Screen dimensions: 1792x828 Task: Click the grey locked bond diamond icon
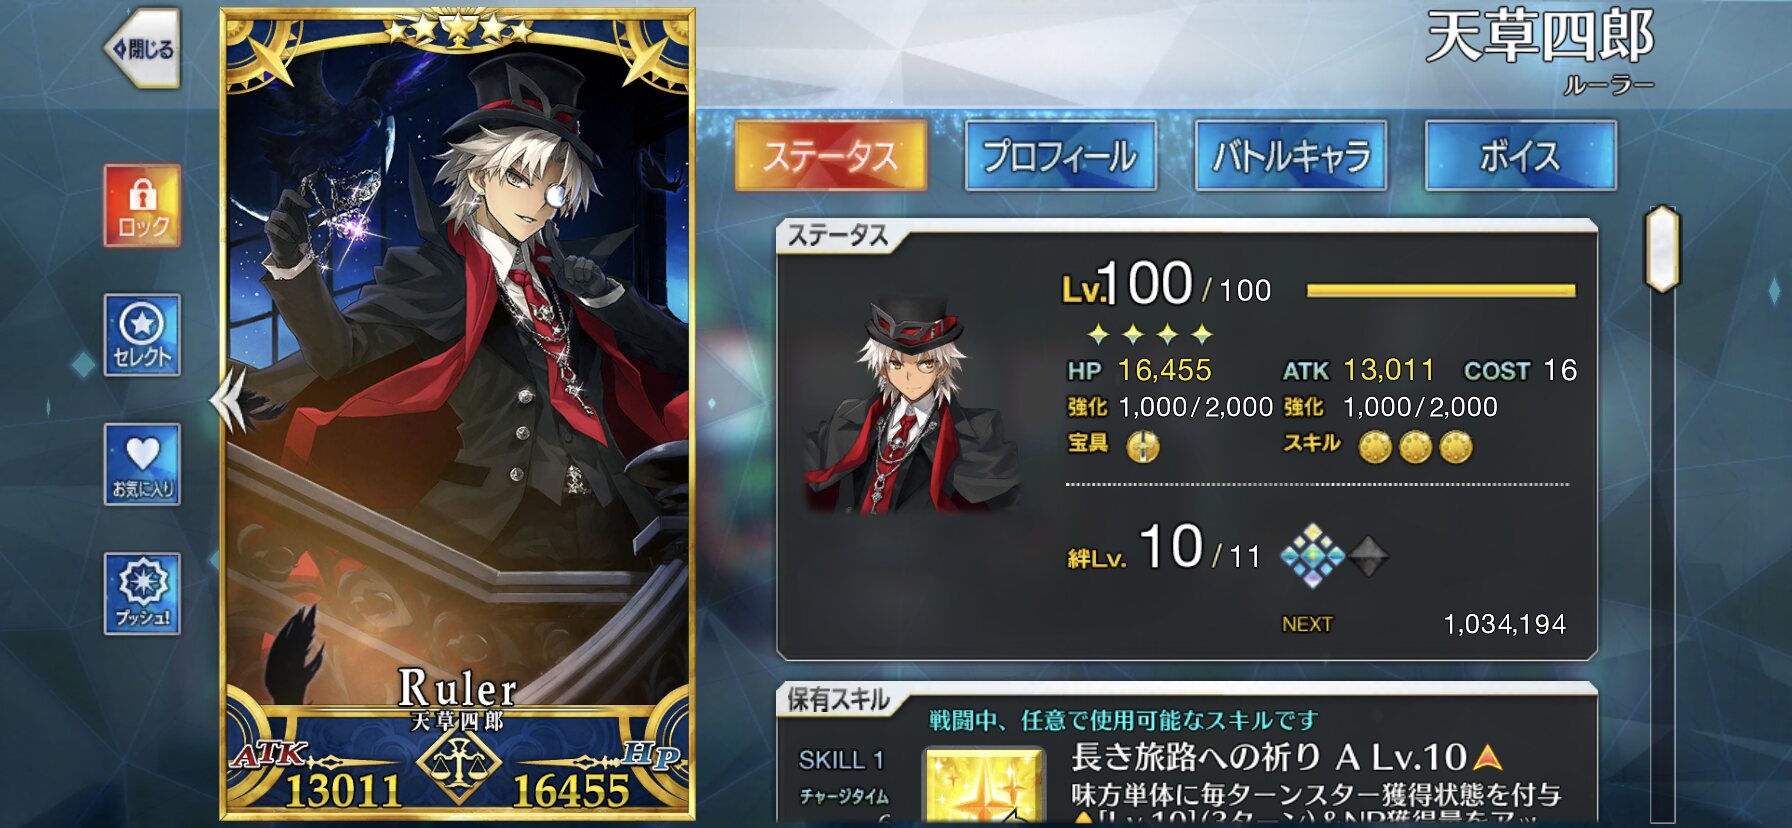point(1368,556)
